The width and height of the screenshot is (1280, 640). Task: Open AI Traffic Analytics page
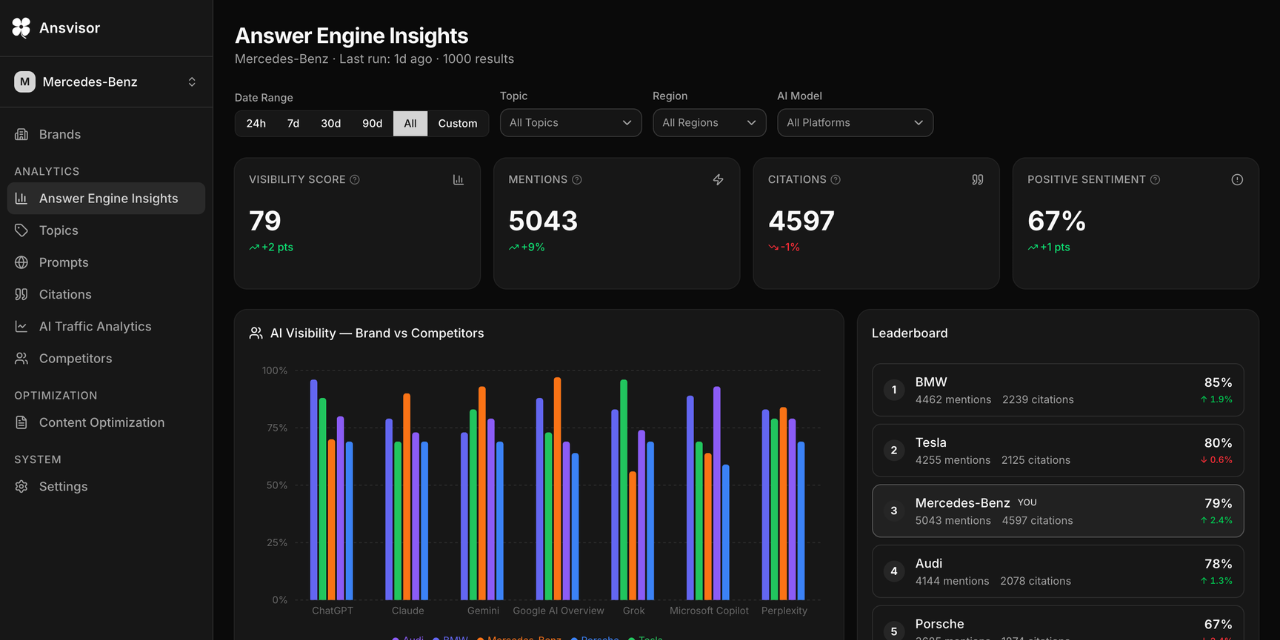(x=106, y=326)
